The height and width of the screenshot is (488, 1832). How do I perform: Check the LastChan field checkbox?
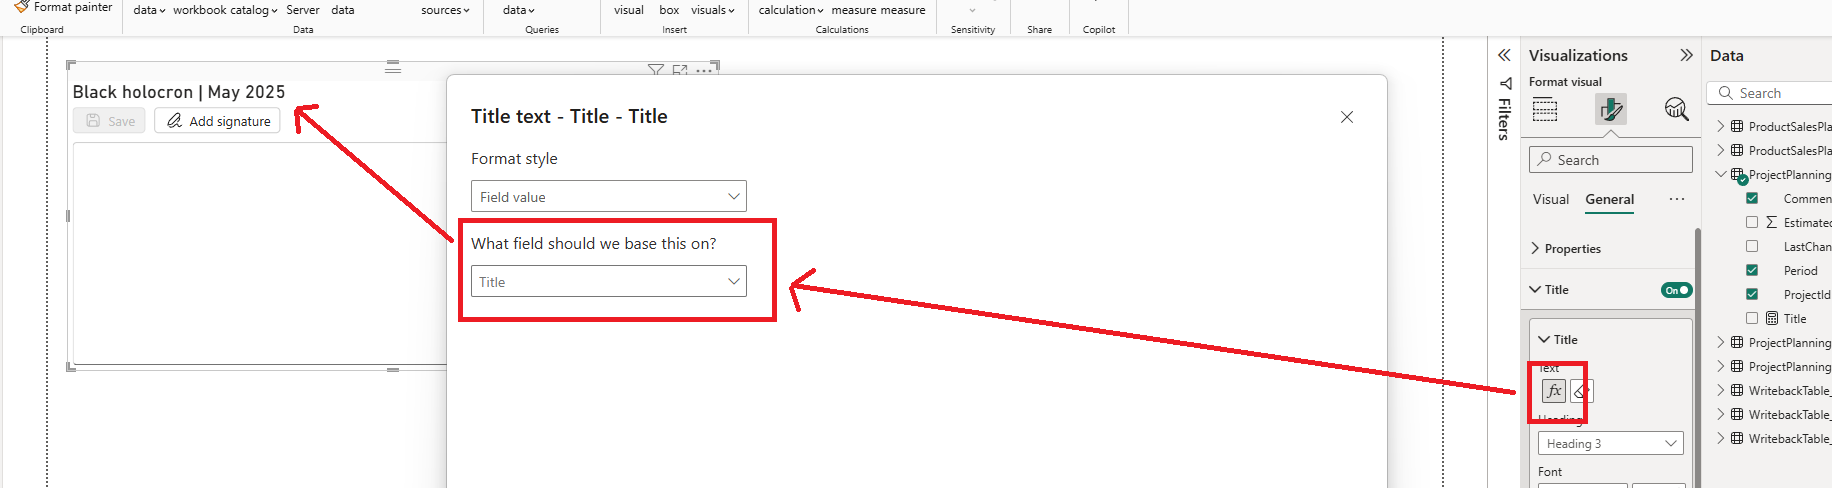click(x=1752, y=246)
